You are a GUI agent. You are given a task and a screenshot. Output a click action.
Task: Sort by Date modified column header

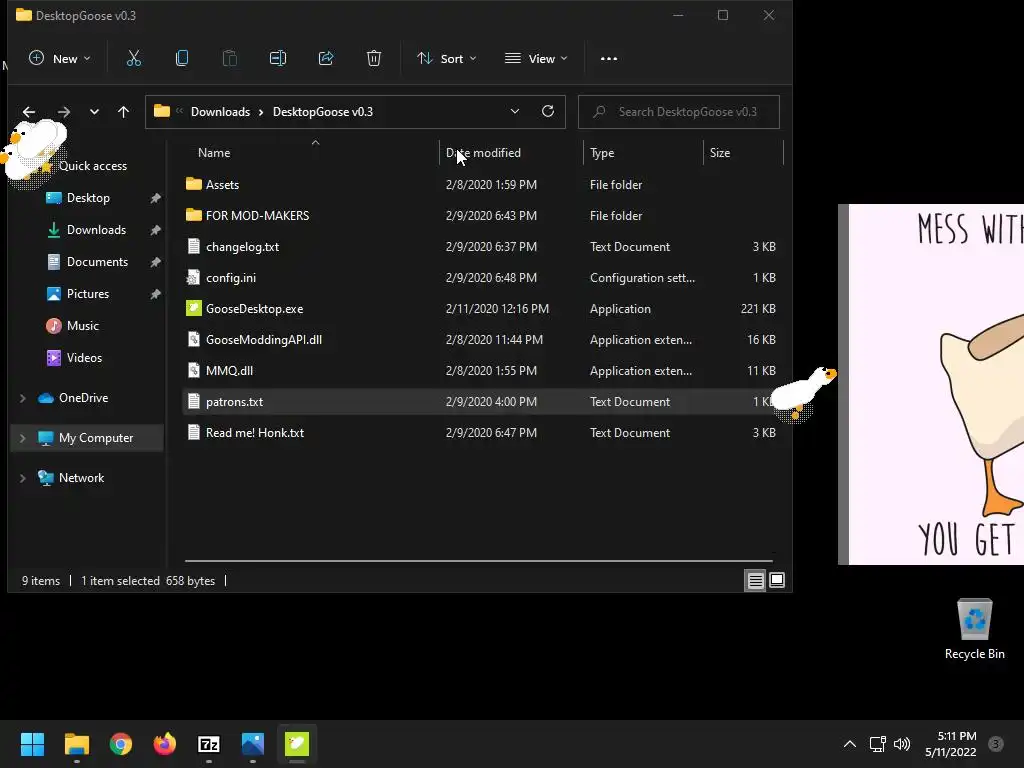tap(511, 153)
